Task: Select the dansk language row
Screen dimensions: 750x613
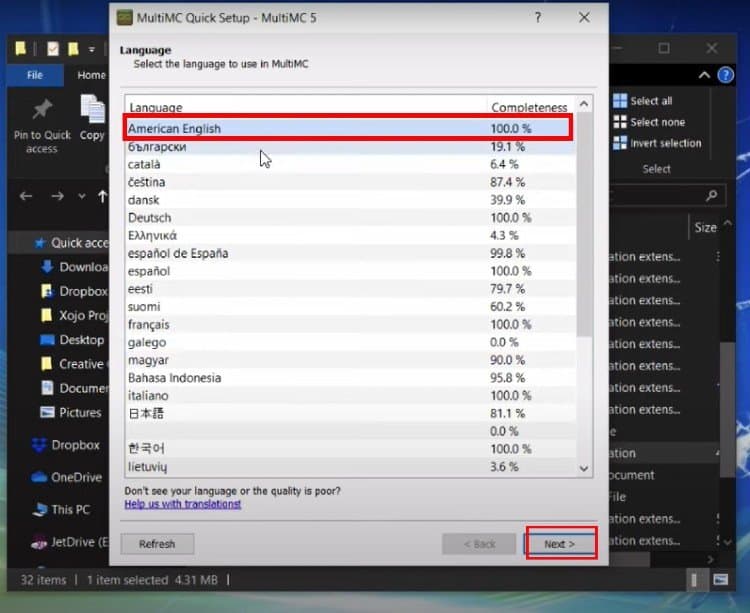Action: click(351, 200)
